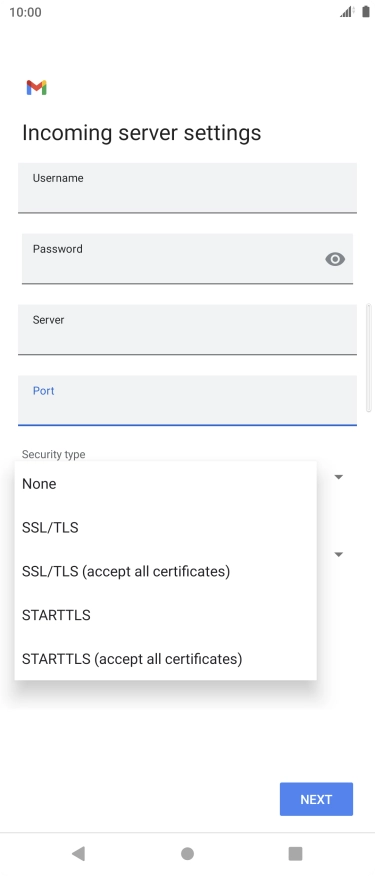The image size is (375, 876).
Task: Focus the Username input field
Action: click(x=187, y=188)
